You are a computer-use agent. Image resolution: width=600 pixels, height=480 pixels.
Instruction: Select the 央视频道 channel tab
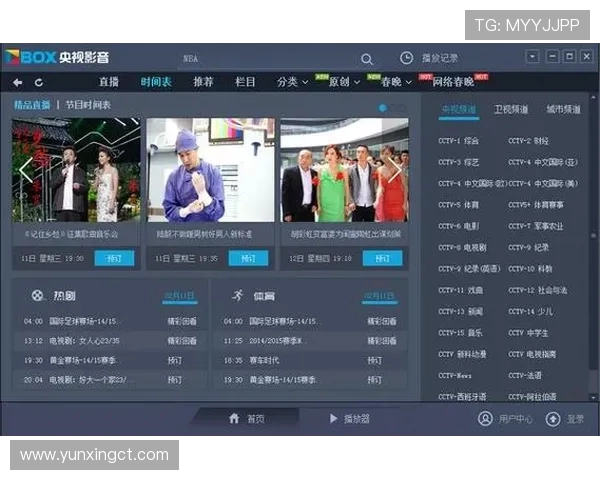pyautogui.click(x=459, y=109)
